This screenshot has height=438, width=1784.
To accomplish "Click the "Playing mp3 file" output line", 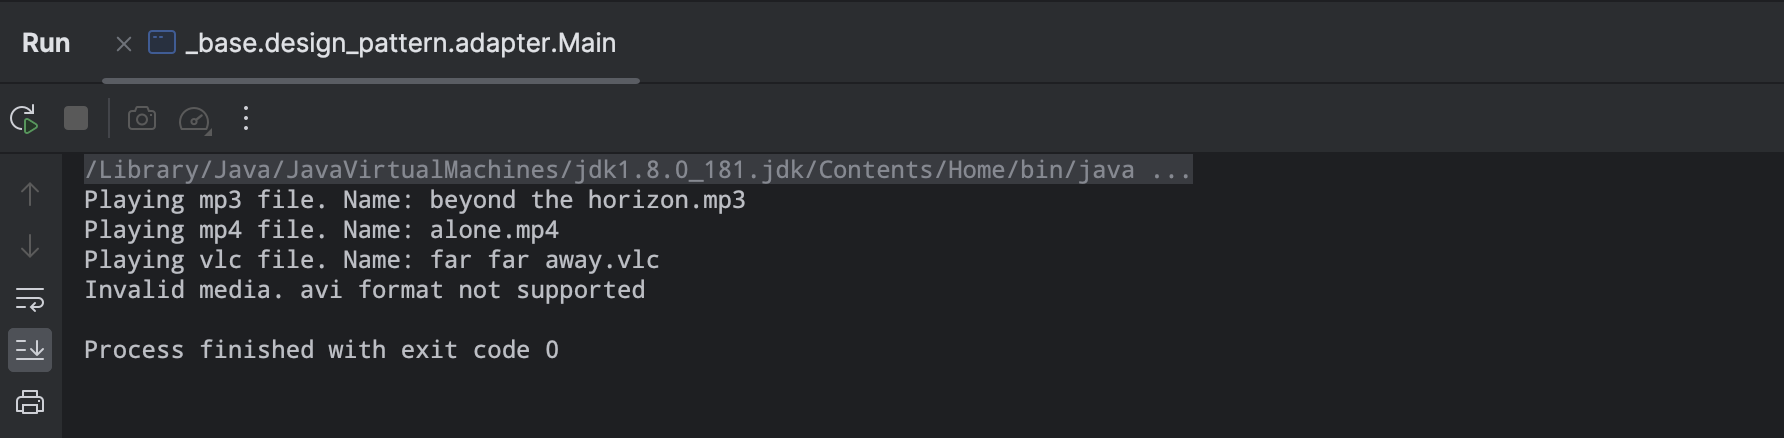I will [x=414, y=201].
